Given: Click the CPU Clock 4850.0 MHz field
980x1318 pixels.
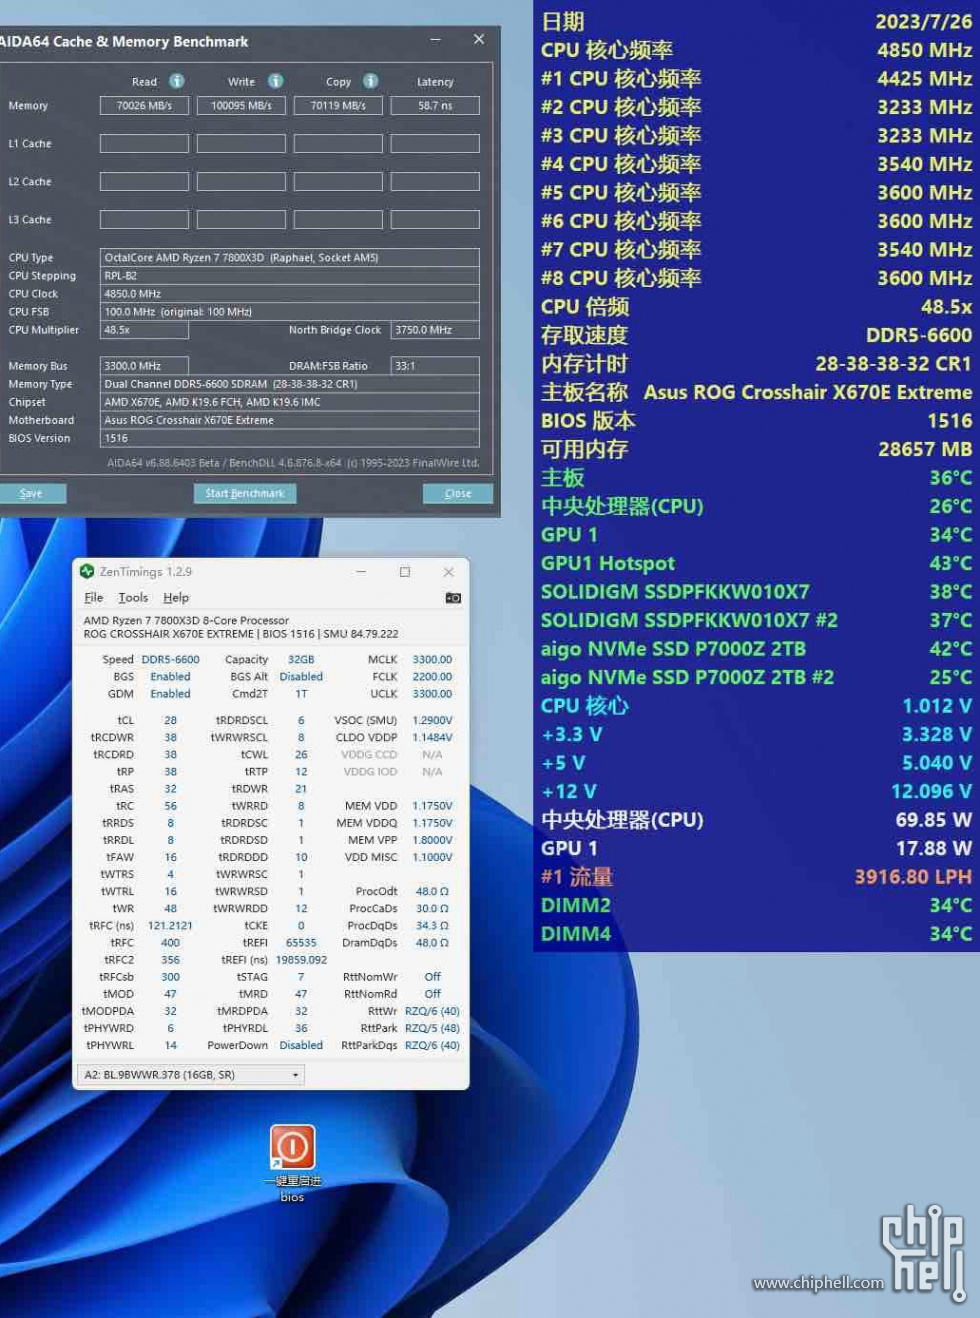Looking at the screenshot, I should (290, 294).
